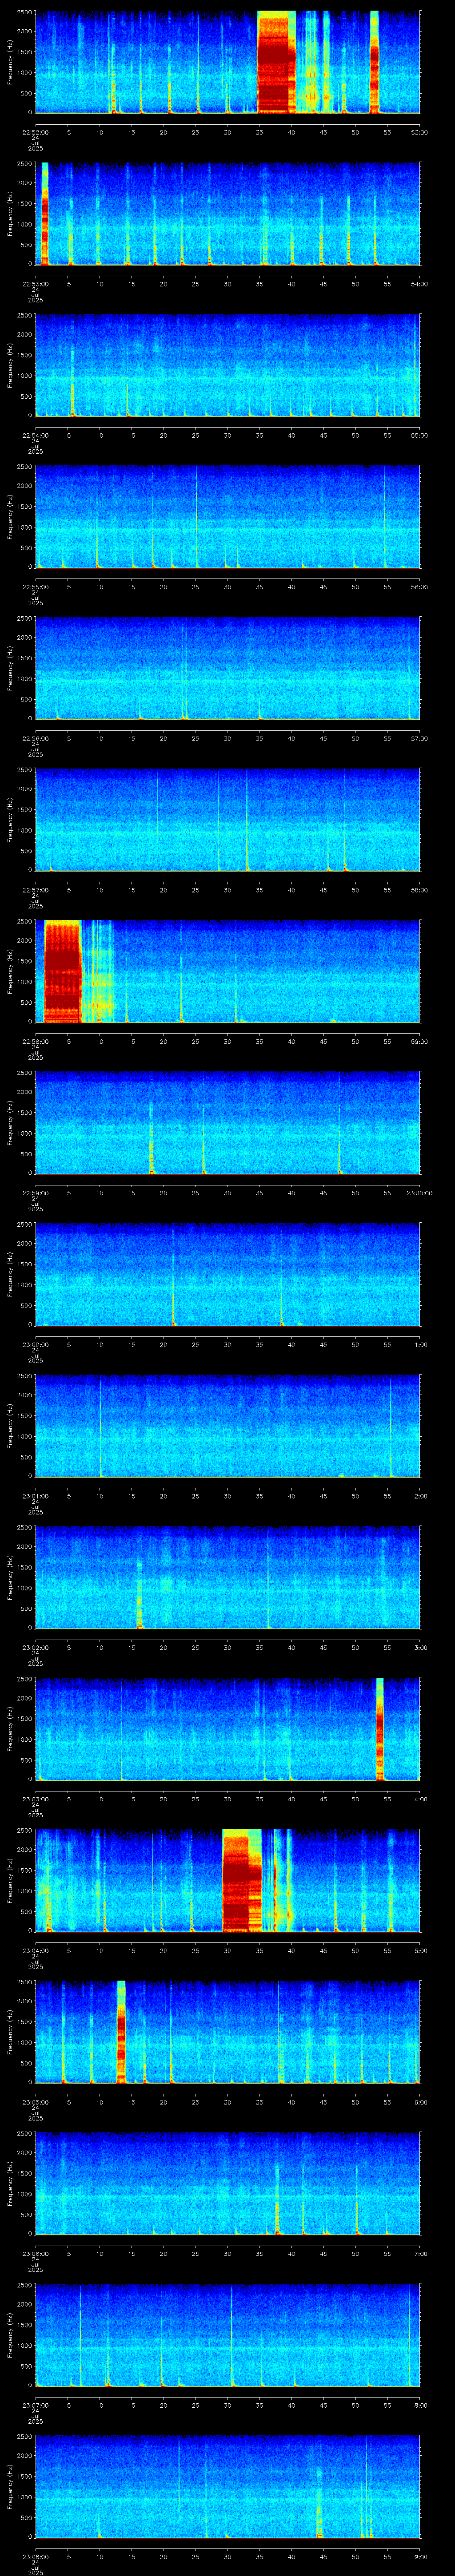Select the '22:58:00' time axis label
This screenshot has width=455, height=2576.
(35, 1042)
